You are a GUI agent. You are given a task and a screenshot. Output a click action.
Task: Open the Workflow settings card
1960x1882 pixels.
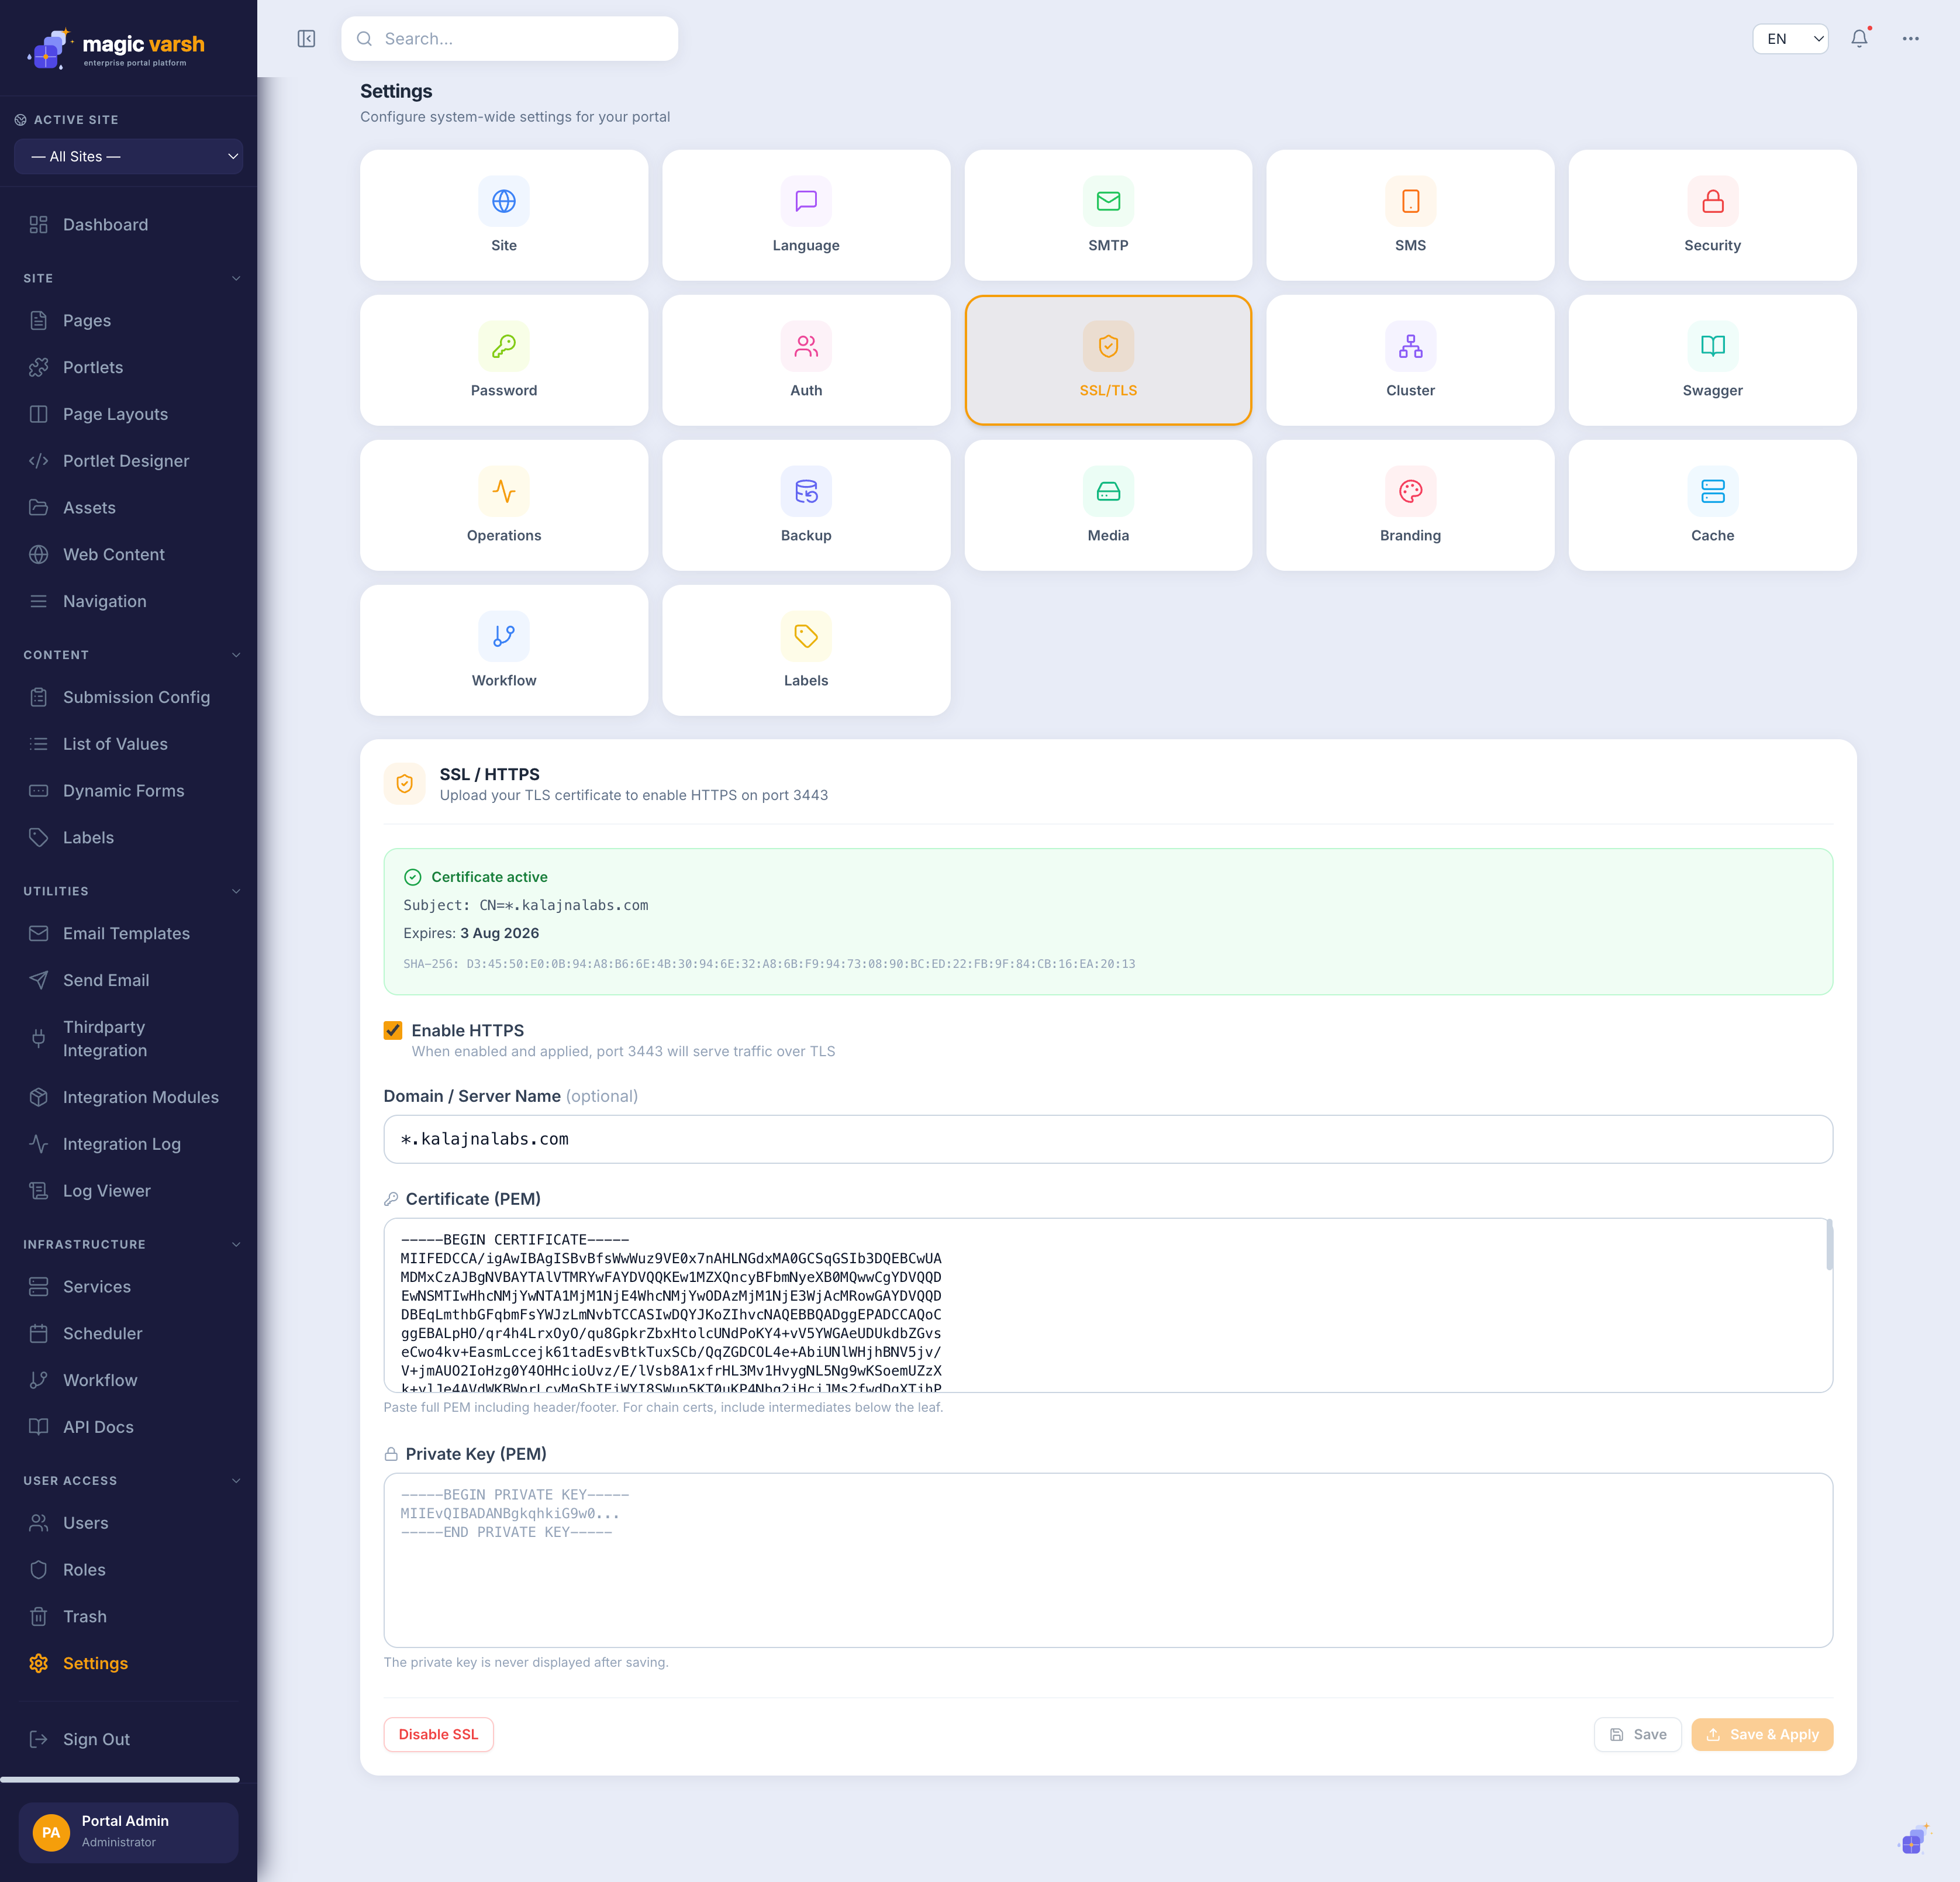504,650
